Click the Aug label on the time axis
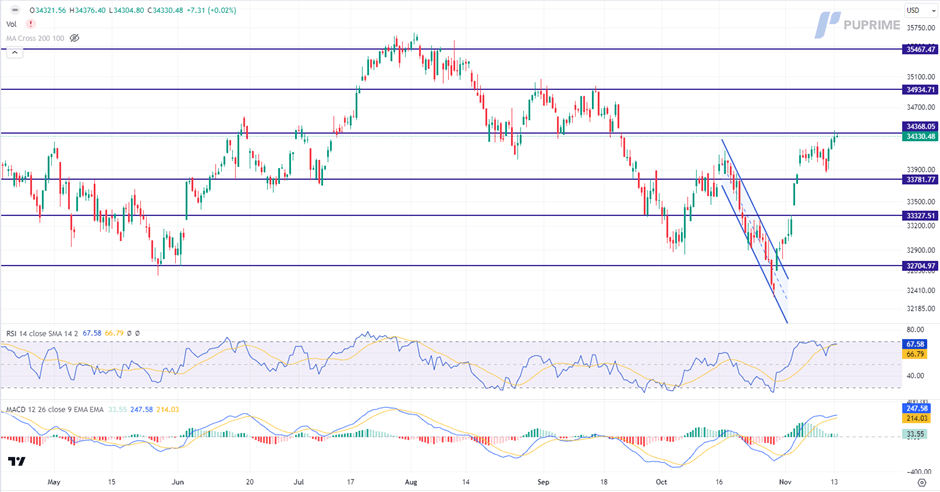This screenshot has height=492, width=940. tap(411, 482)
